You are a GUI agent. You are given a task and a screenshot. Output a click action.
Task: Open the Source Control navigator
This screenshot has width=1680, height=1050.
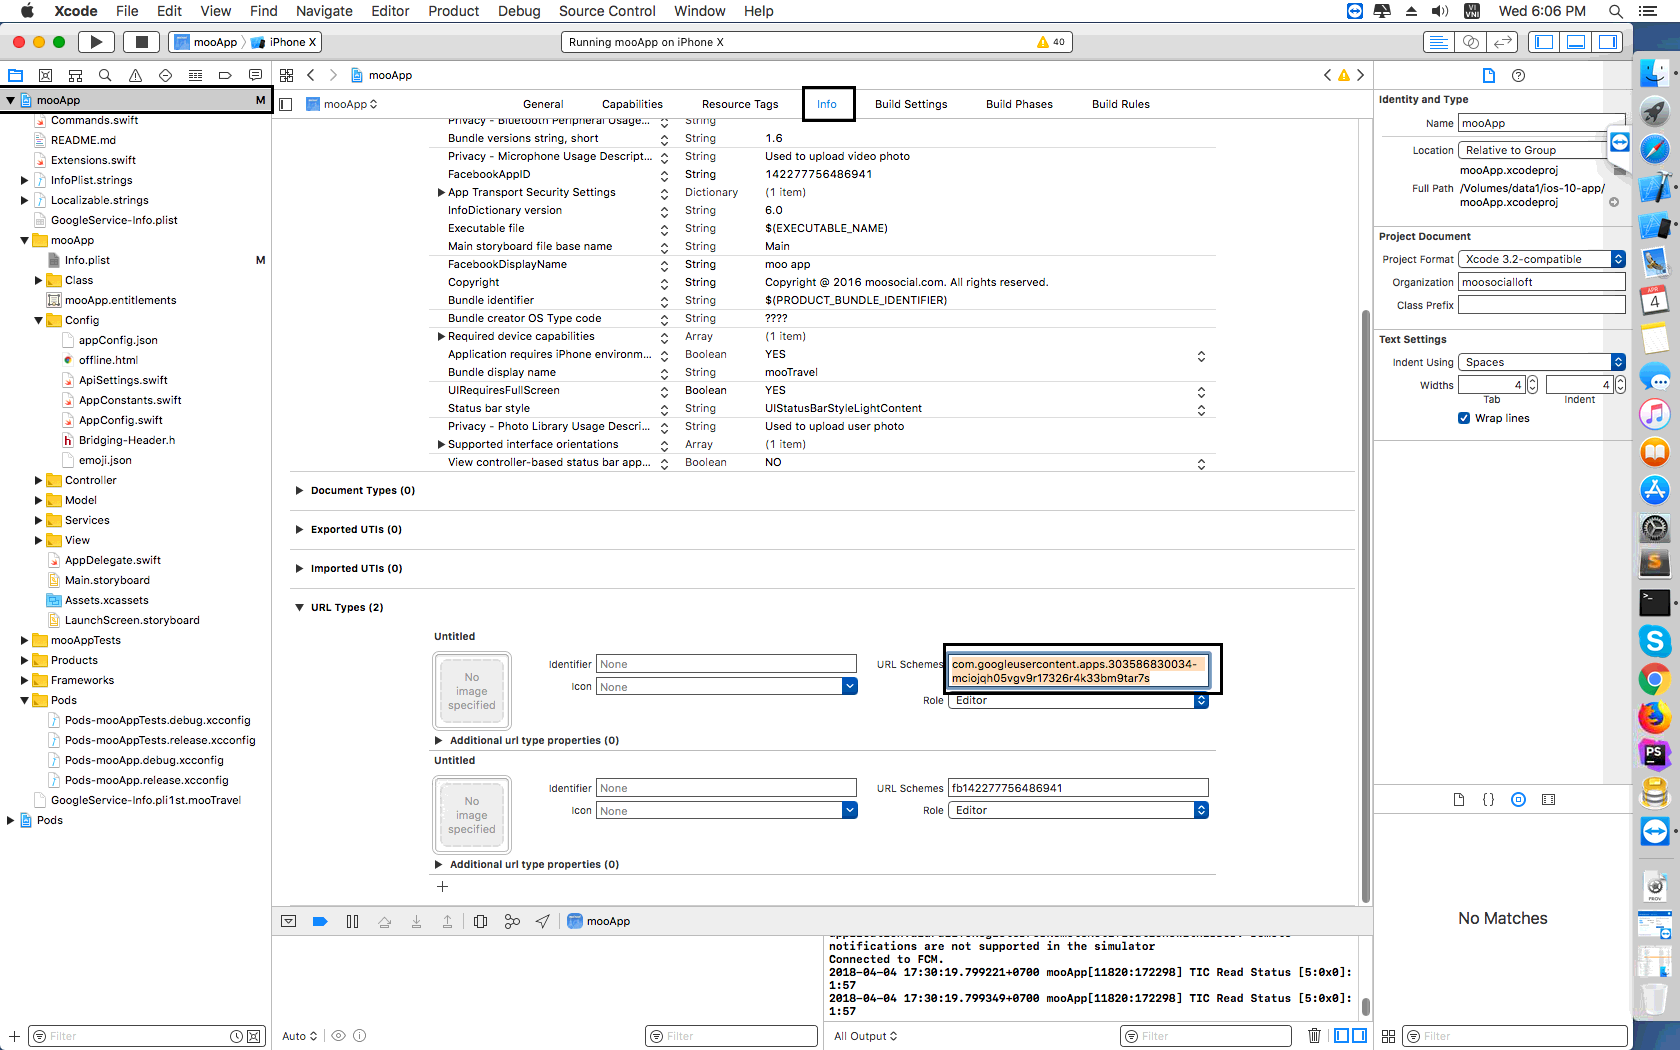(x=45, y=75)
